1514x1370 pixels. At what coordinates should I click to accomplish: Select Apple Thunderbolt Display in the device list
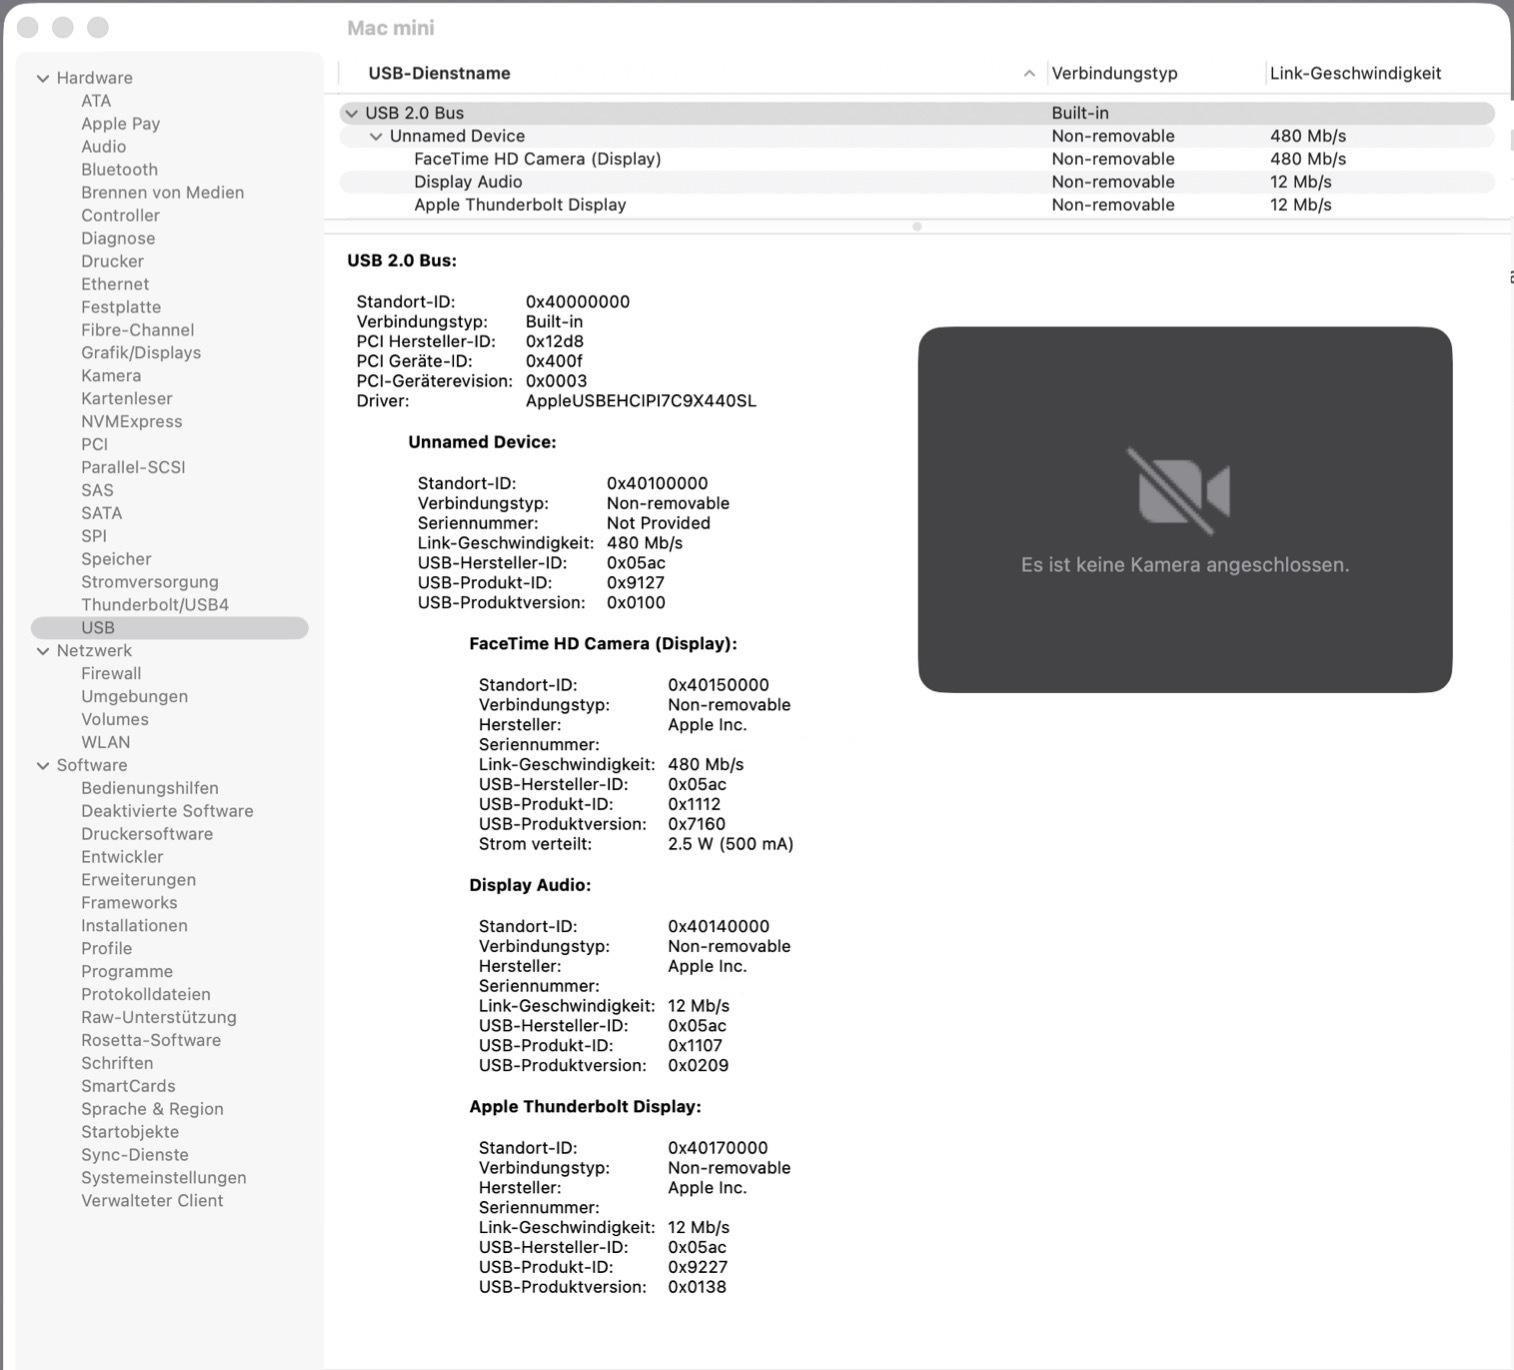coord(520,205)
